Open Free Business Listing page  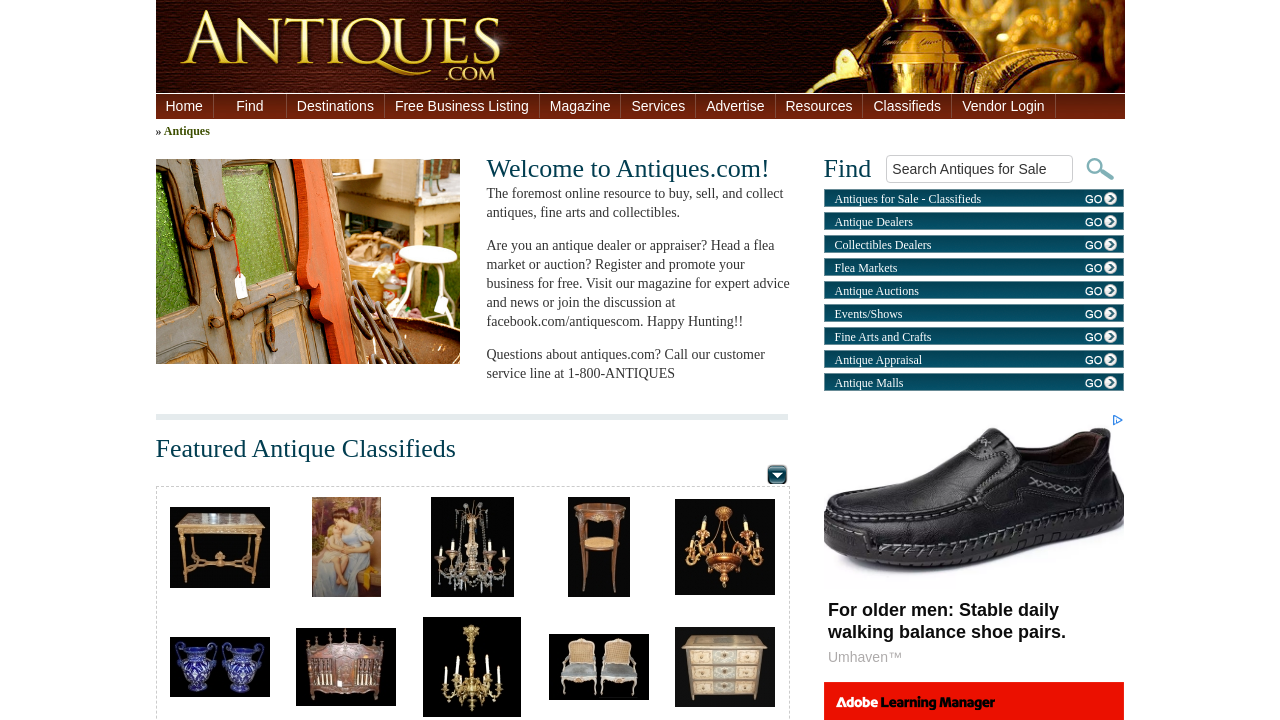click(x=462, y=106)
